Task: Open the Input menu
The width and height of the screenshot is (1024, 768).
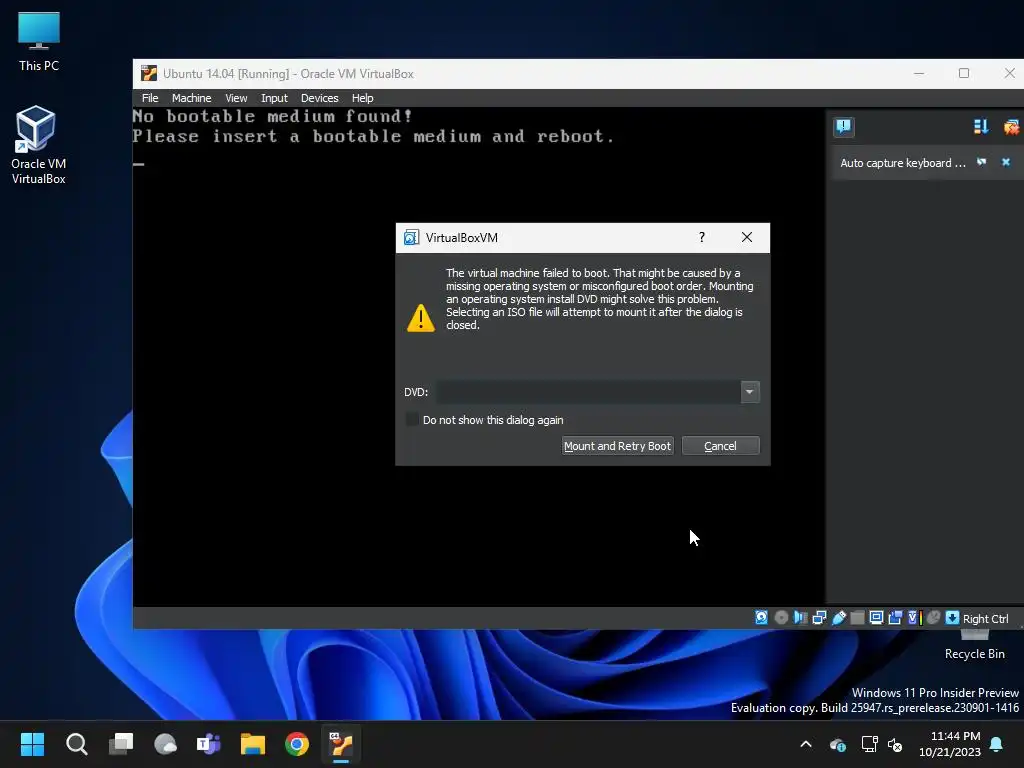Action: pyautogui.click(x=274, y=98)
